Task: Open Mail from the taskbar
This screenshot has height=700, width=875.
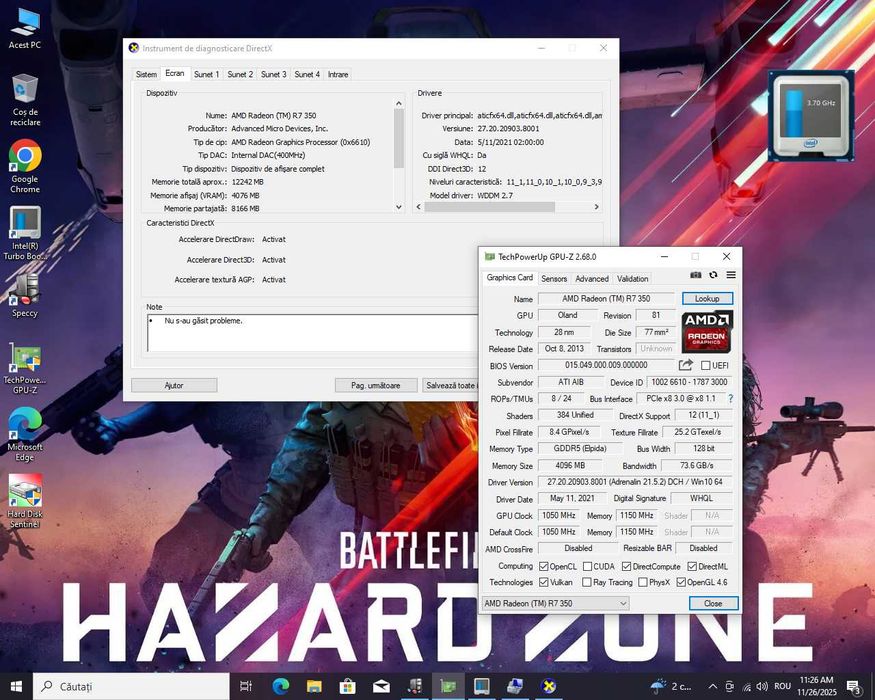Action: 381,686
